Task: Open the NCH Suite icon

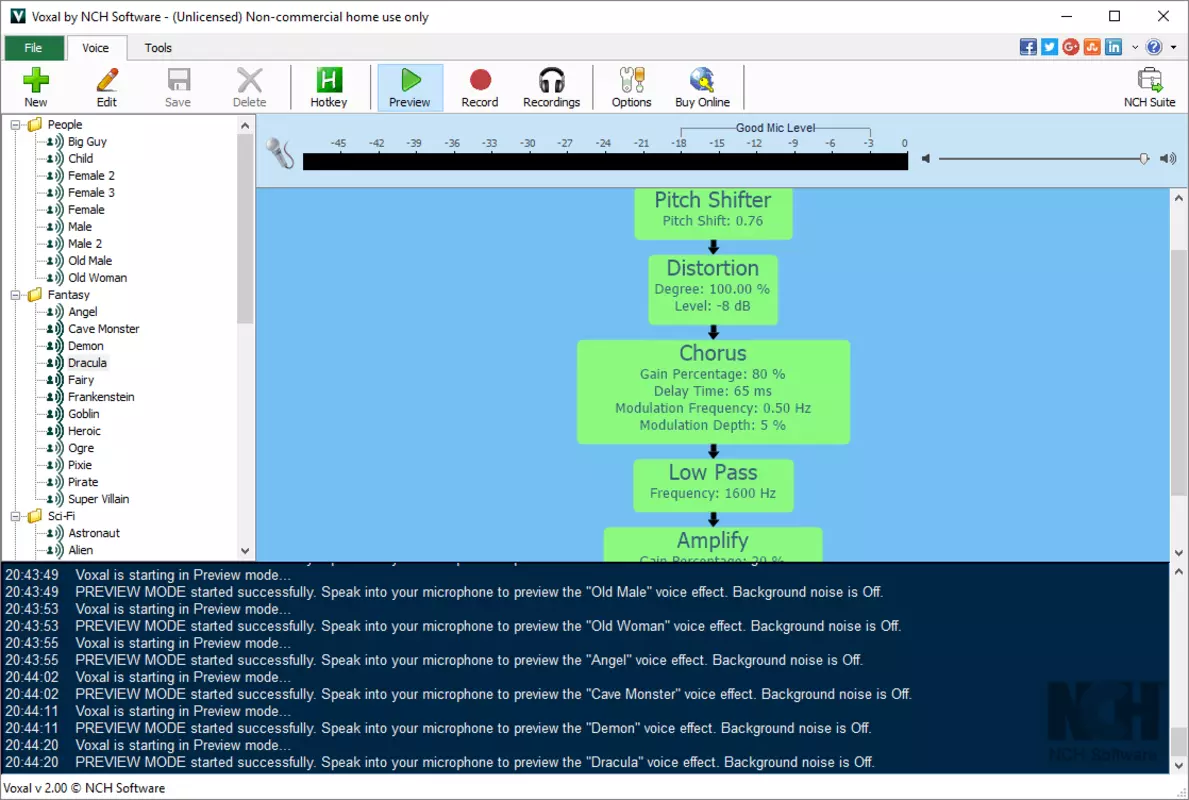Action: [1150, 87]
